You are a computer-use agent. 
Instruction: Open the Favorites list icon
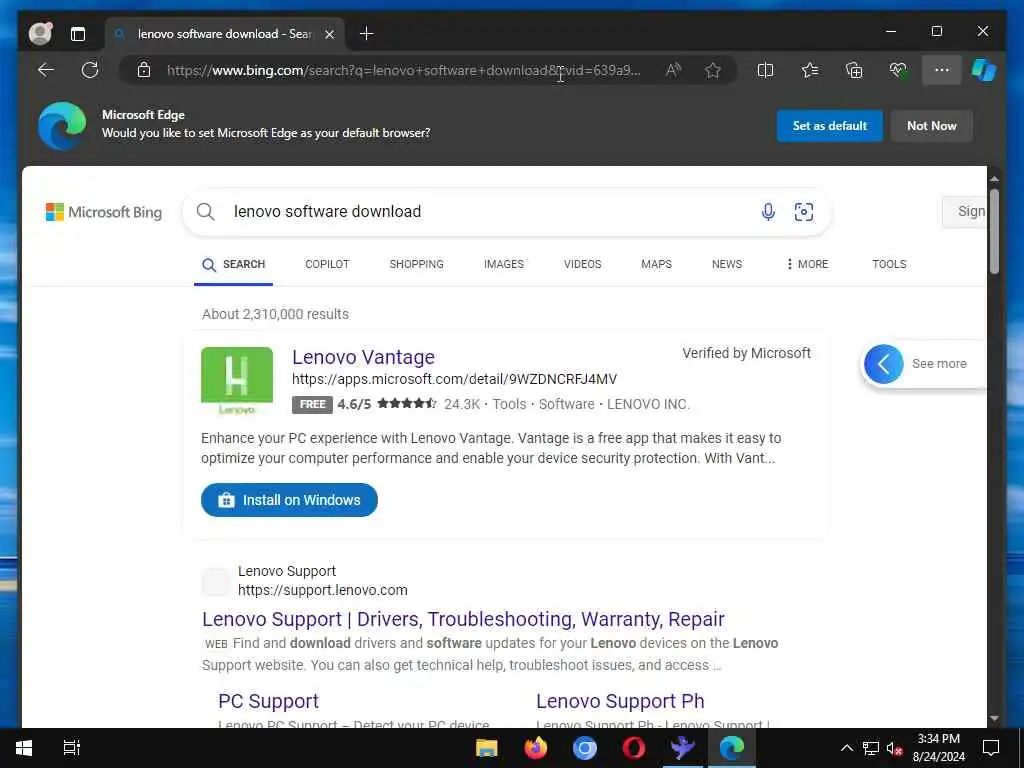[810, 70]
